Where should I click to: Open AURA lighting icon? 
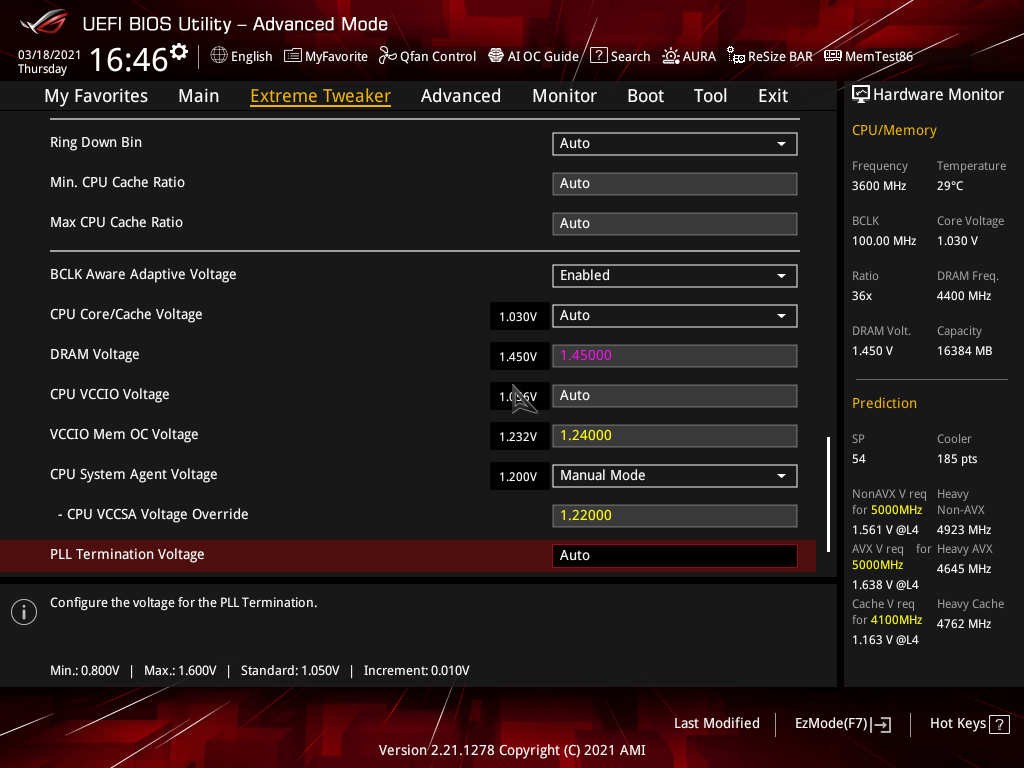(x=671, y=56)
